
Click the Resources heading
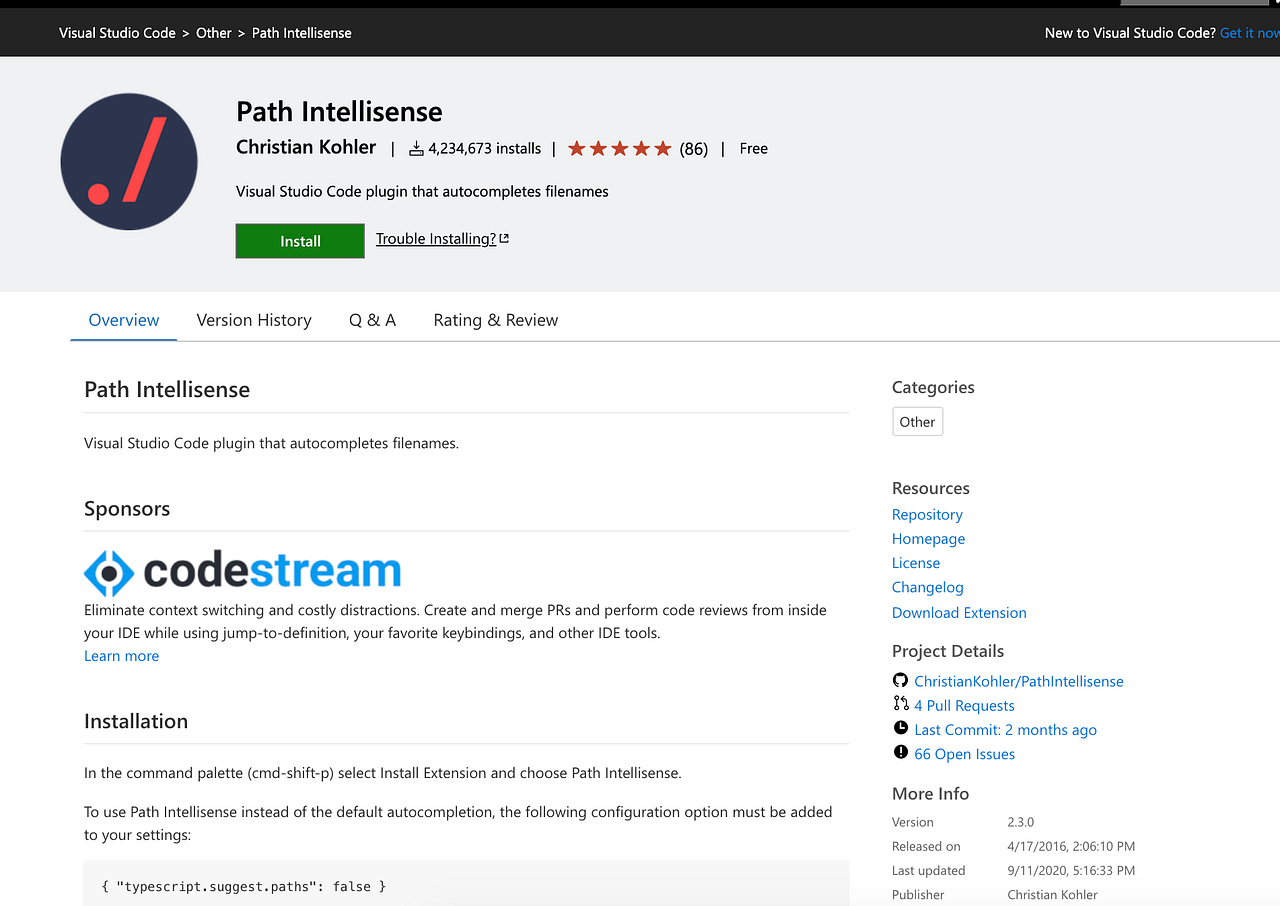click(931, 488)
